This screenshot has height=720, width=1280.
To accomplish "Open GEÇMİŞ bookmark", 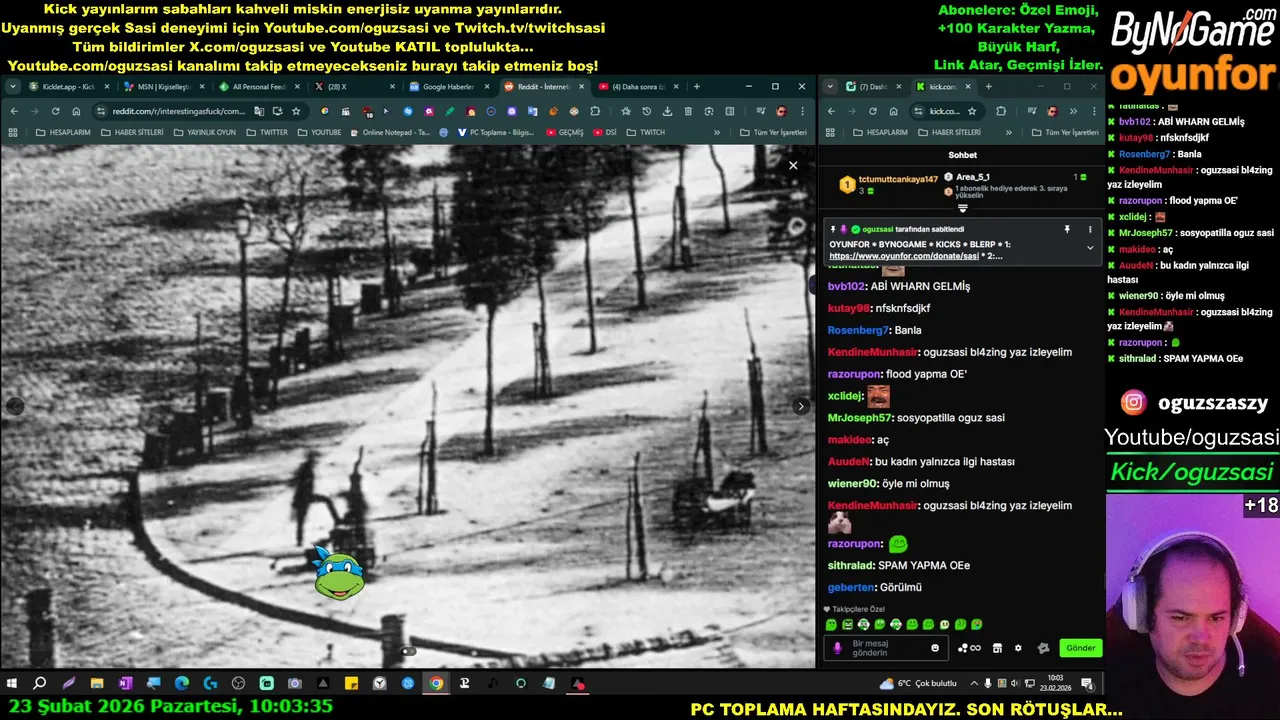I will [565, 132].
